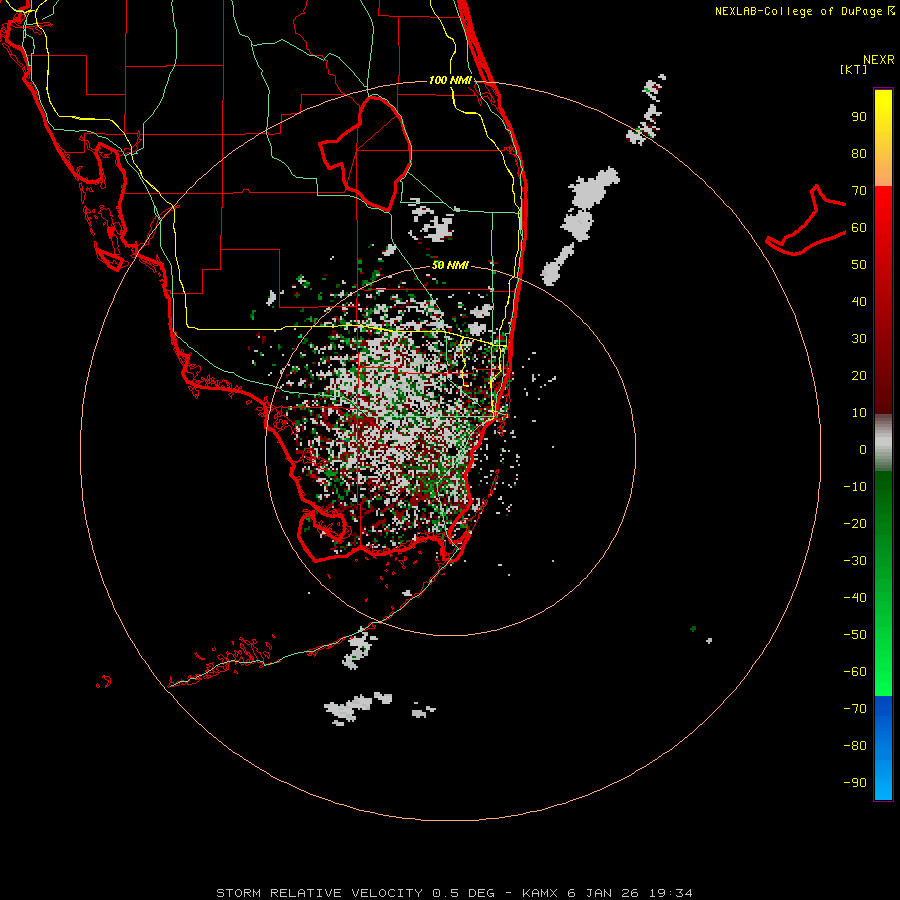This screenshot has height=900, width=900.
Task: Click the 30 value on velocity scale
Action: tap(859, 339)
